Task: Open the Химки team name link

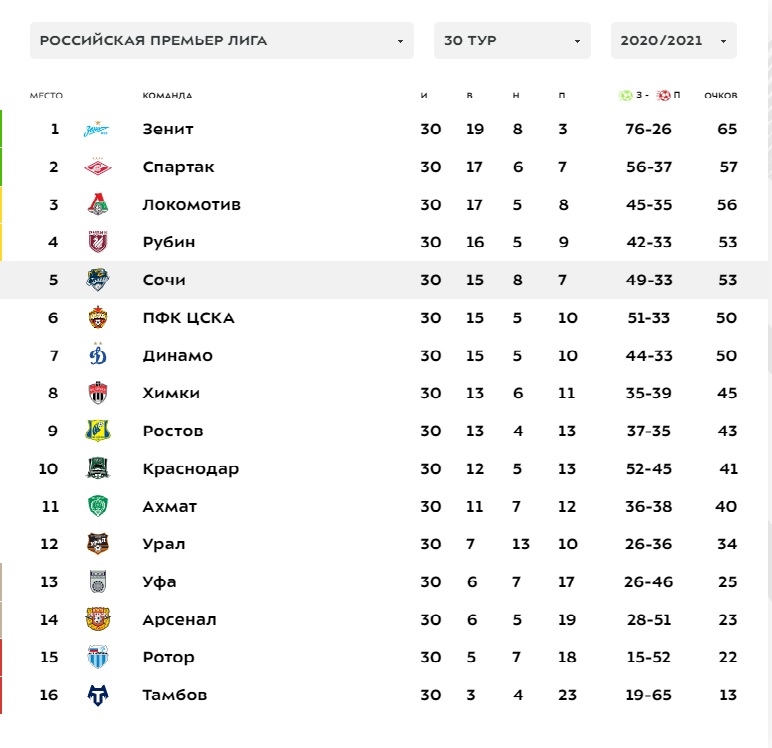Action: 171,393
